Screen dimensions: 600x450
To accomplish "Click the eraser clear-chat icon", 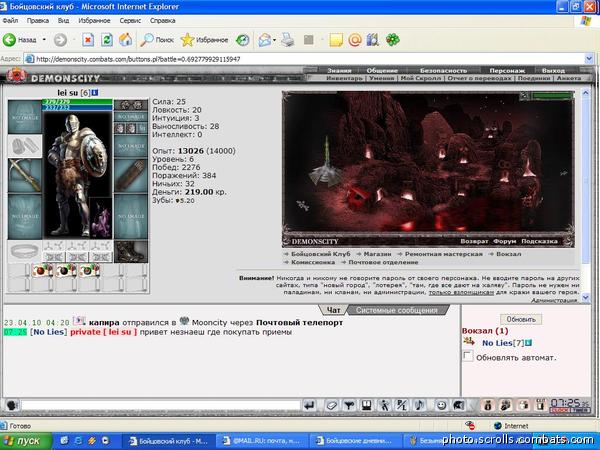I will tap(331, 405).
